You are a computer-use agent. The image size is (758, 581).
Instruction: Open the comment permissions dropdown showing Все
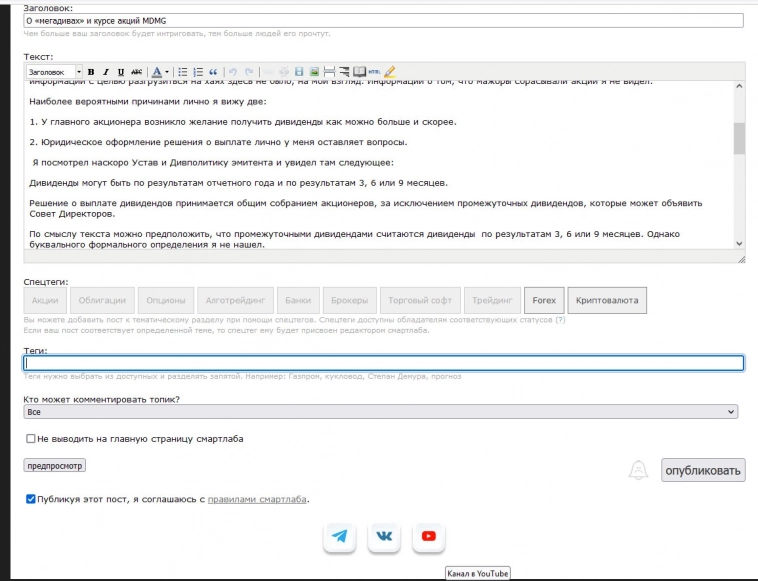[x=380, y=412]
